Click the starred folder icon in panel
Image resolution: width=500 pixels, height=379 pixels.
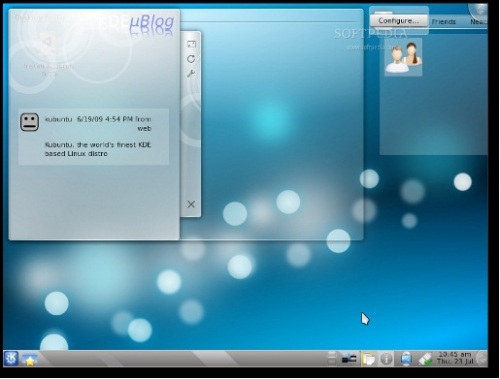(x=30, y=359)
